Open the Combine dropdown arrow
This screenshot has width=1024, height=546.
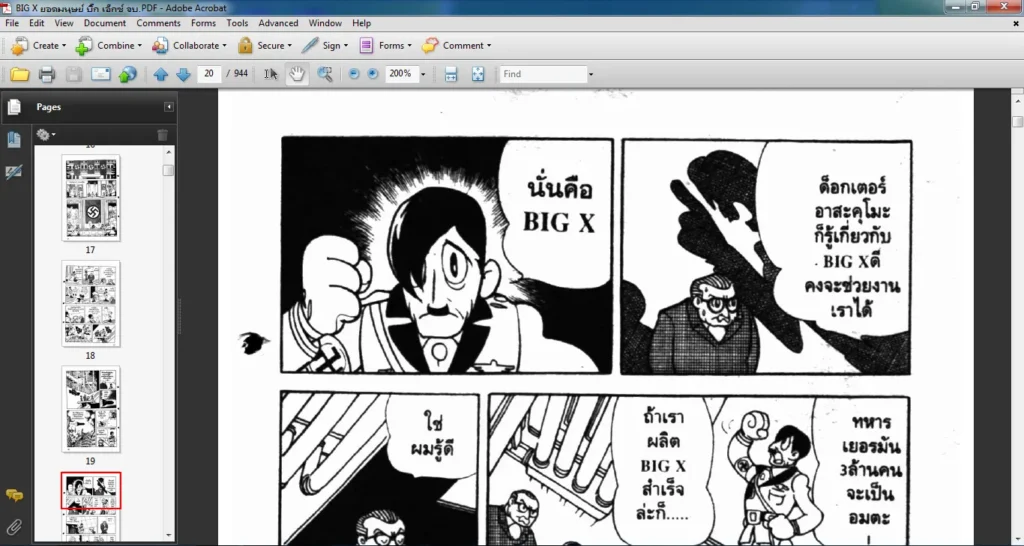tap(139, 46)
